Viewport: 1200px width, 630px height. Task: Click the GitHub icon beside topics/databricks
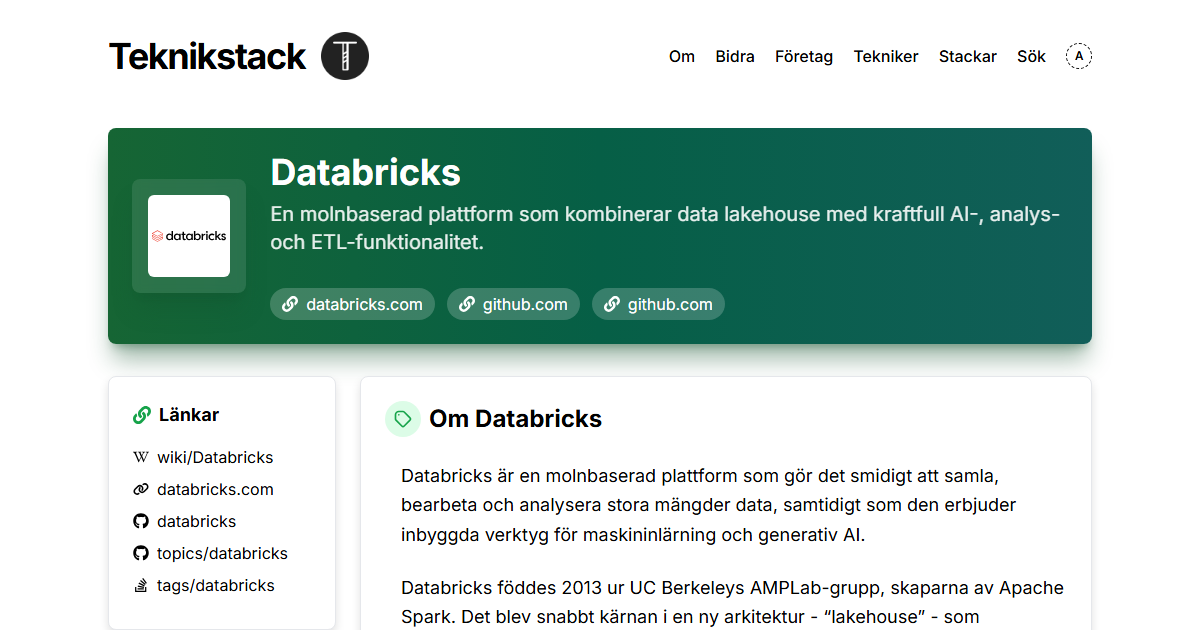141,553
